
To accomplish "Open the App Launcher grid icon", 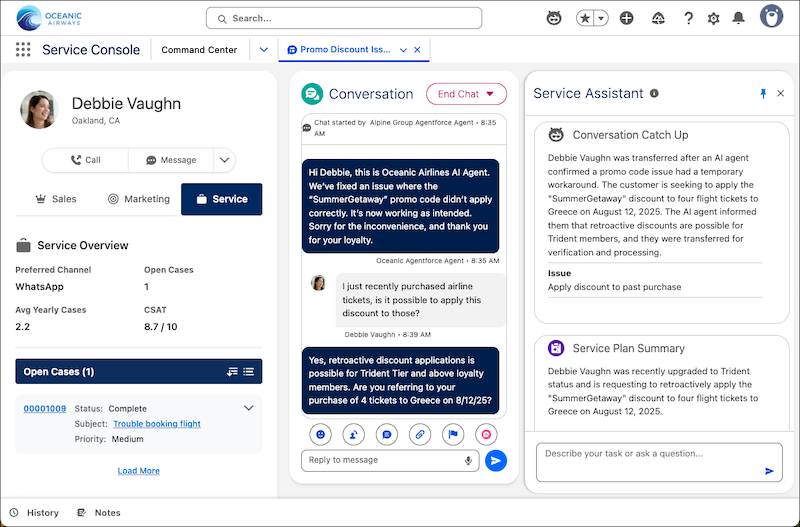I will click(x=23, y=49).
